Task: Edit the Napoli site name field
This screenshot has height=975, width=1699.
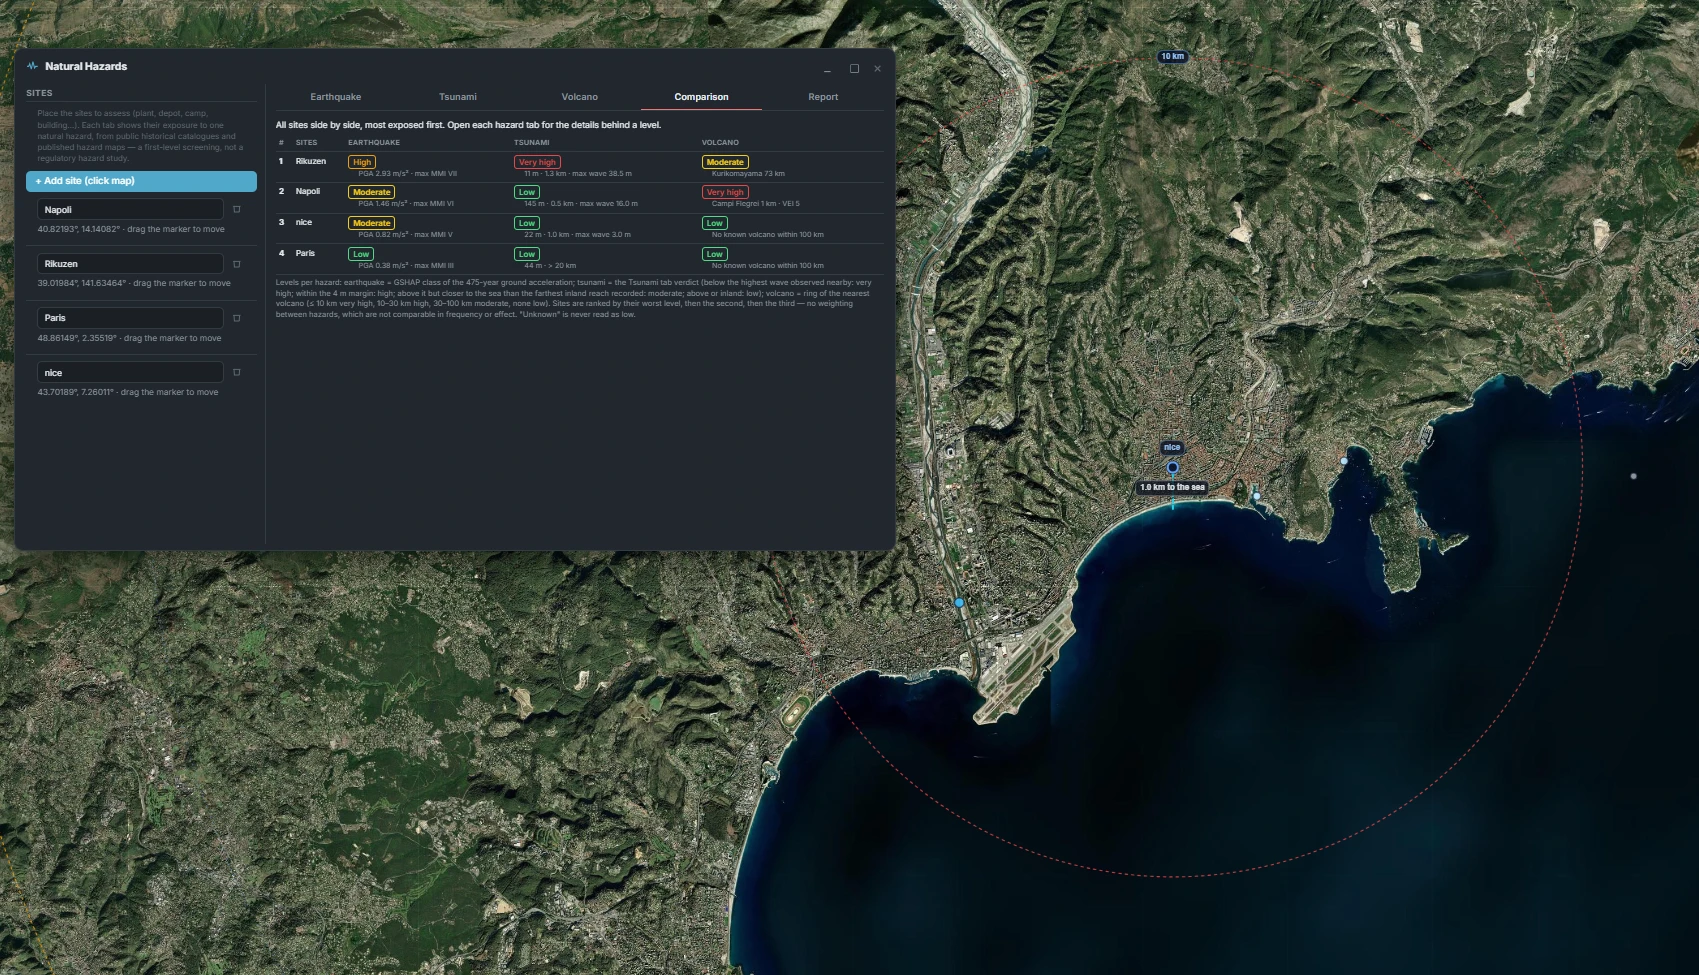Action: coord(130,209)
